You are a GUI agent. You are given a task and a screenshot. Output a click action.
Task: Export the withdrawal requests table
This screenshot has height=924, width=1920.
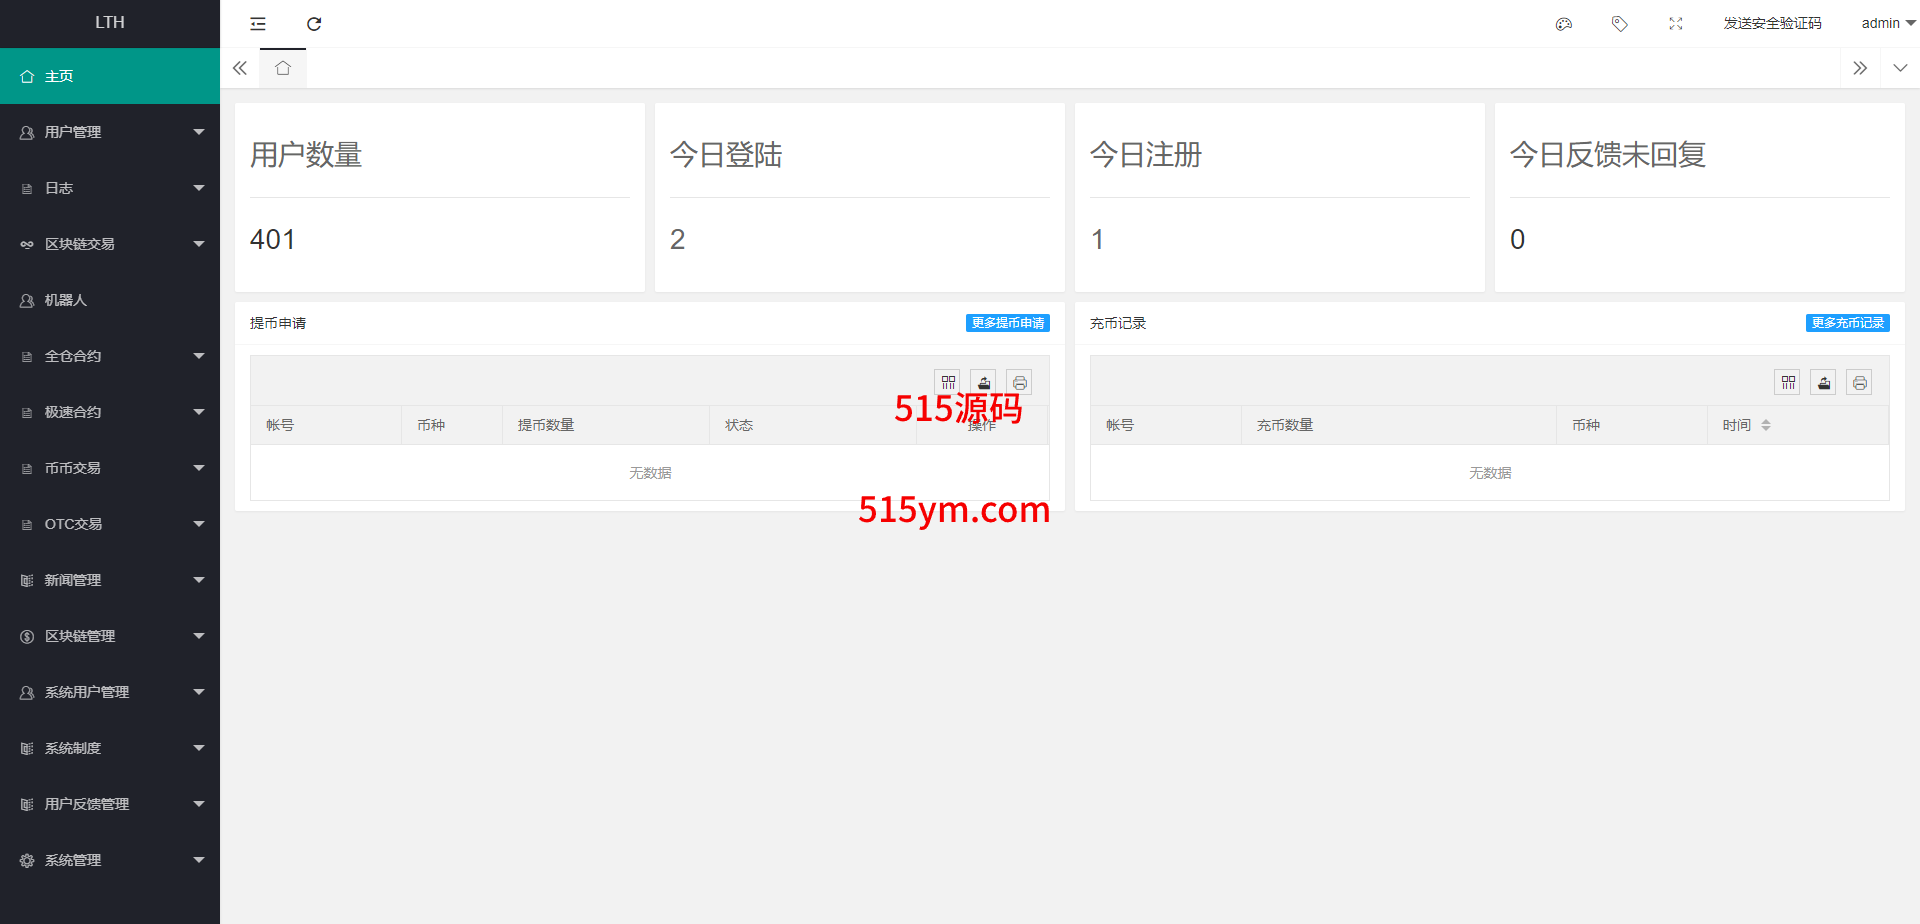[984, 382]
